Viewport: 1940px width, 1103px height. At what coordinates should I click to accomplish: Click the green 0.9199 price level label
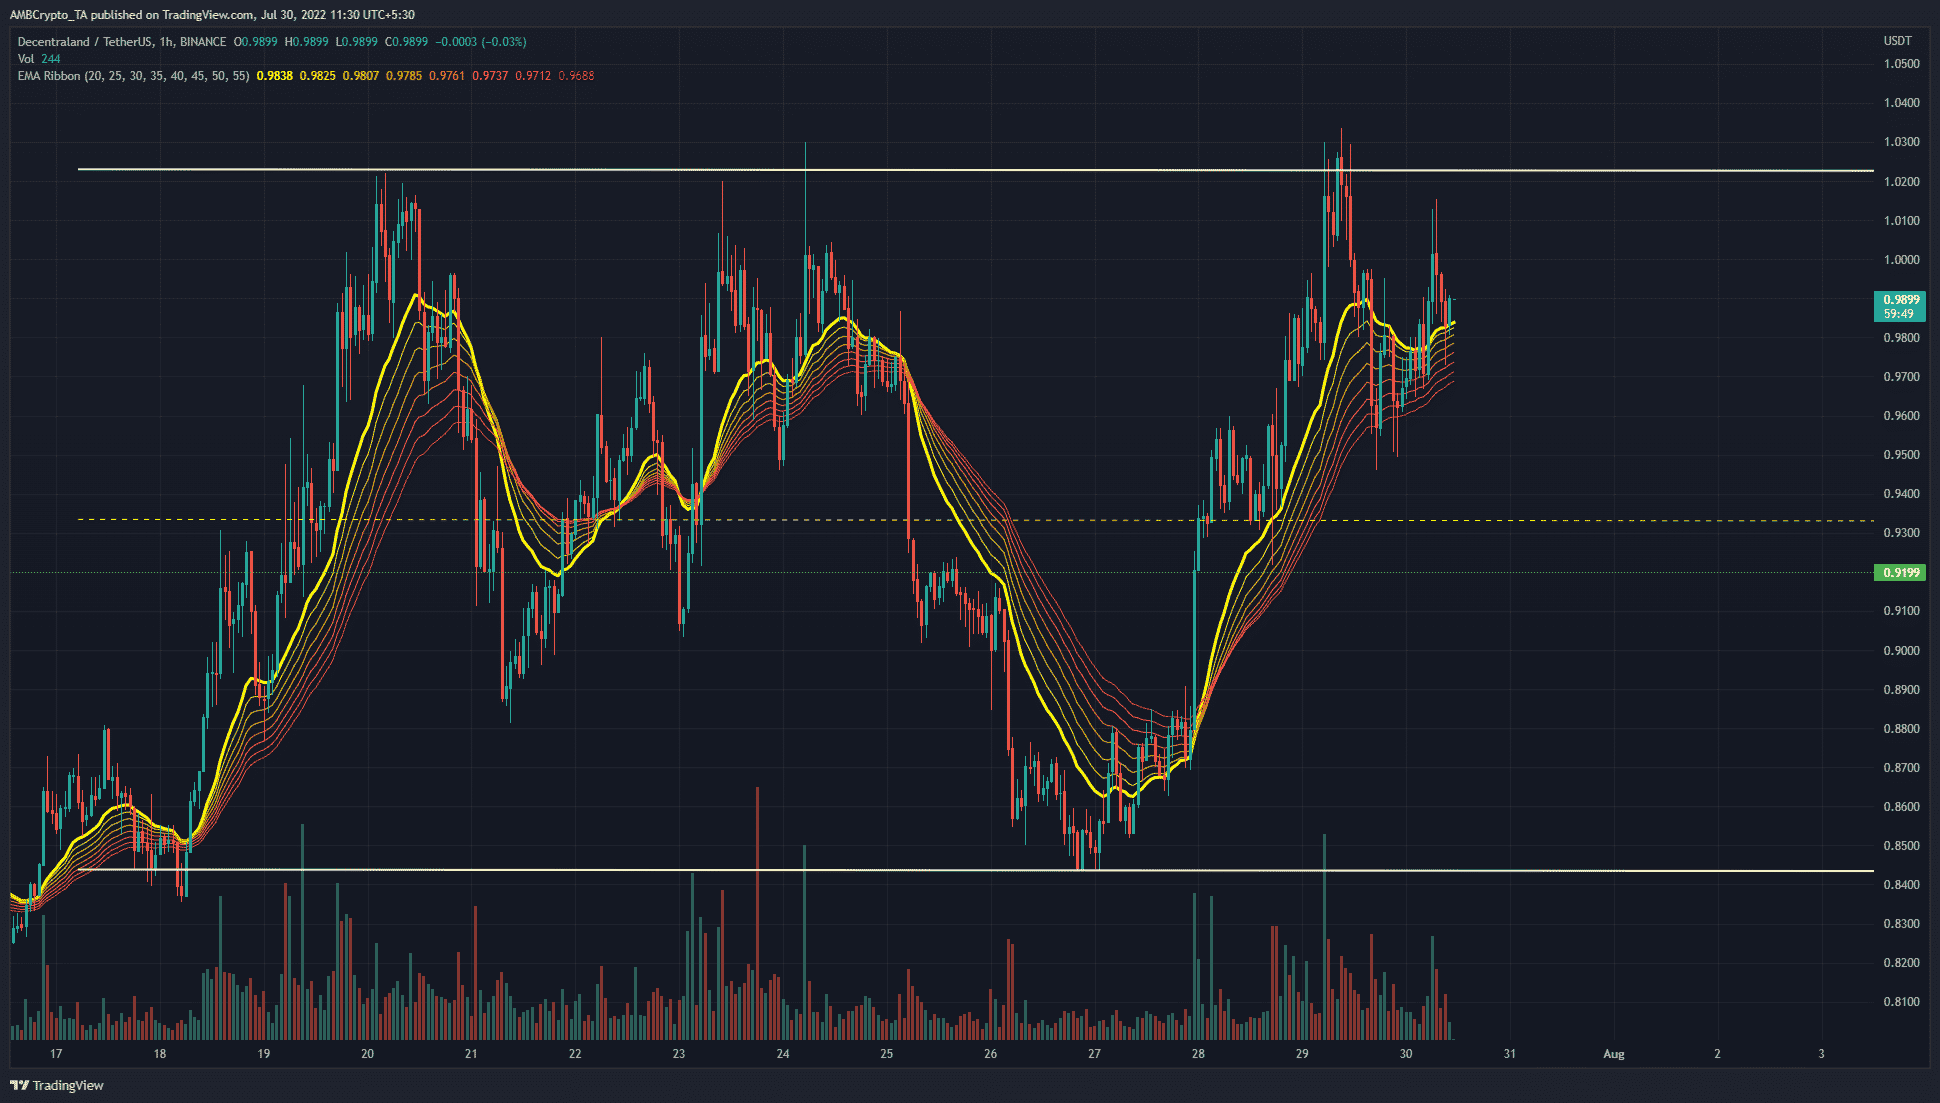click(x=1901, y=573)
